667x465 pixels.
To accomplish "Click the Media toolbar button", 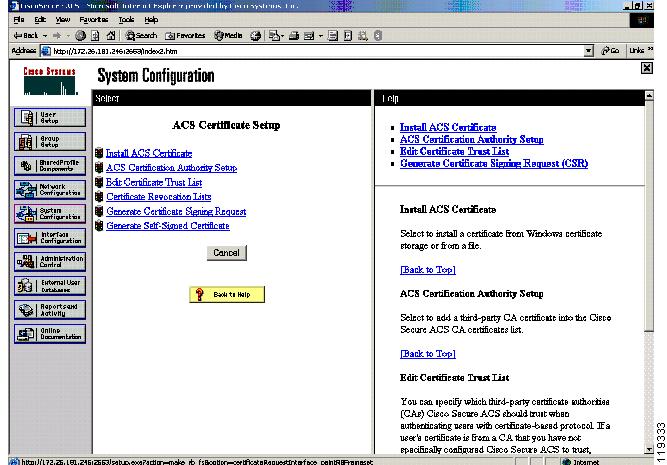I will 228,36.
